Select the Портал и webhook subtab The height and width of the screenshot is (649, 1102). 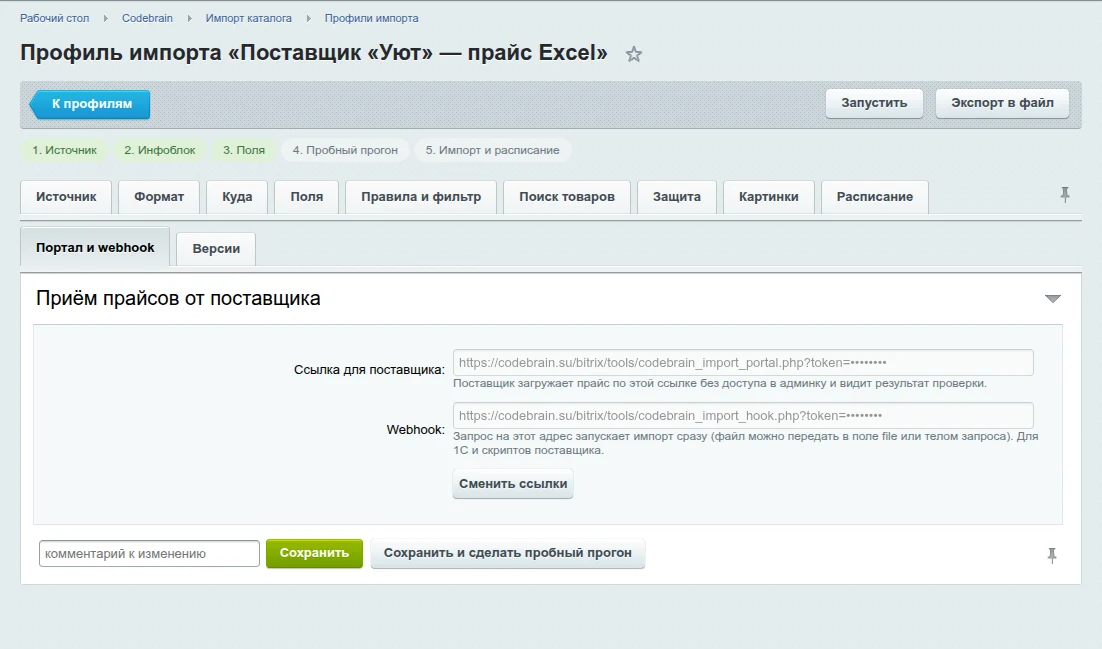tap(95, 248)
